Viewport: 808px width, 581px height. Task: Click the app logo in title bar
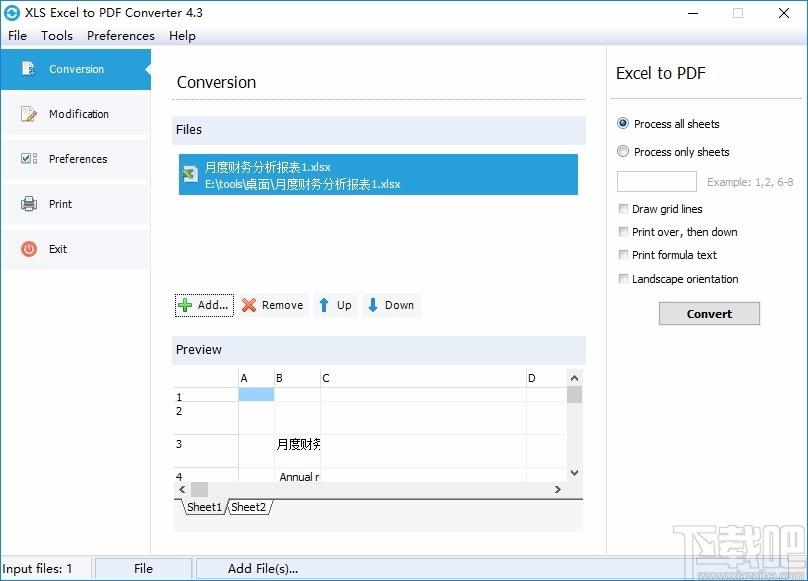click(x=12, y=13)
